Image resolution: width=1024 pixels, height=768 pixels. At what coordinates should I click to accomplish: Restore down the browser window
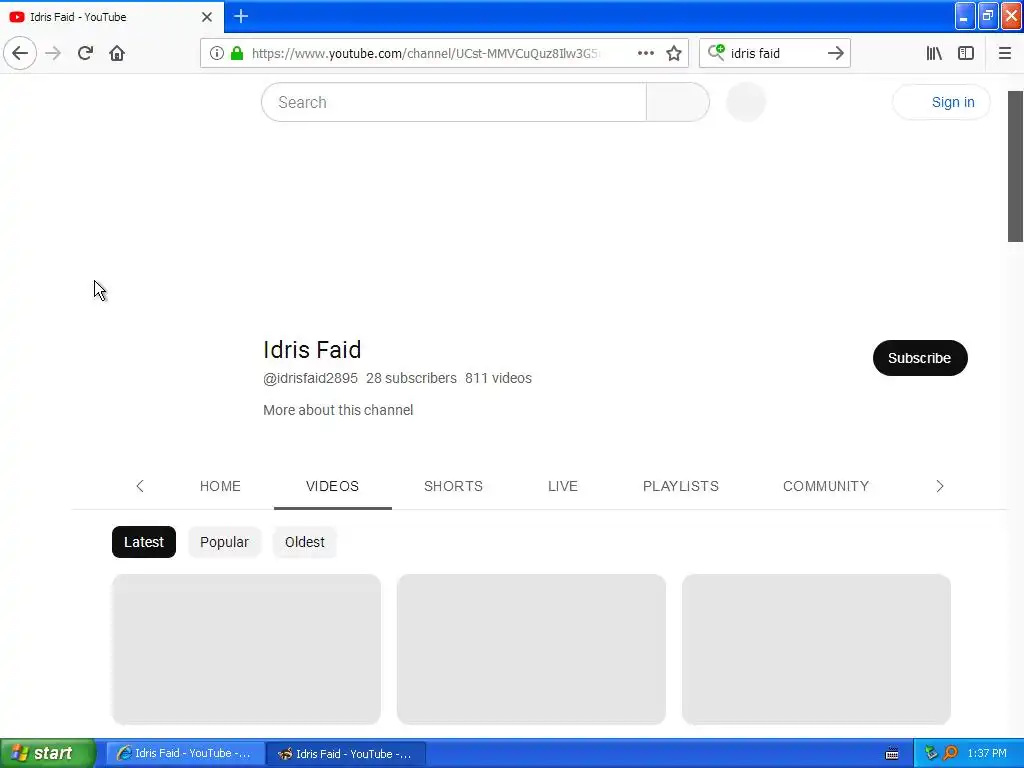click(987, 16)
